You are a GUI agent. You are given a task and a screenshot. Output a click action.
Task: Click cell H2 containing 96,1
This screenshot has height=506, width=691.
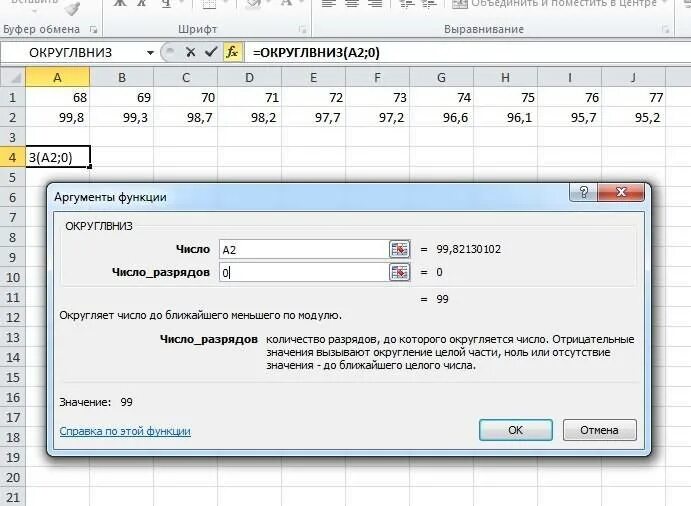(505, 118)
